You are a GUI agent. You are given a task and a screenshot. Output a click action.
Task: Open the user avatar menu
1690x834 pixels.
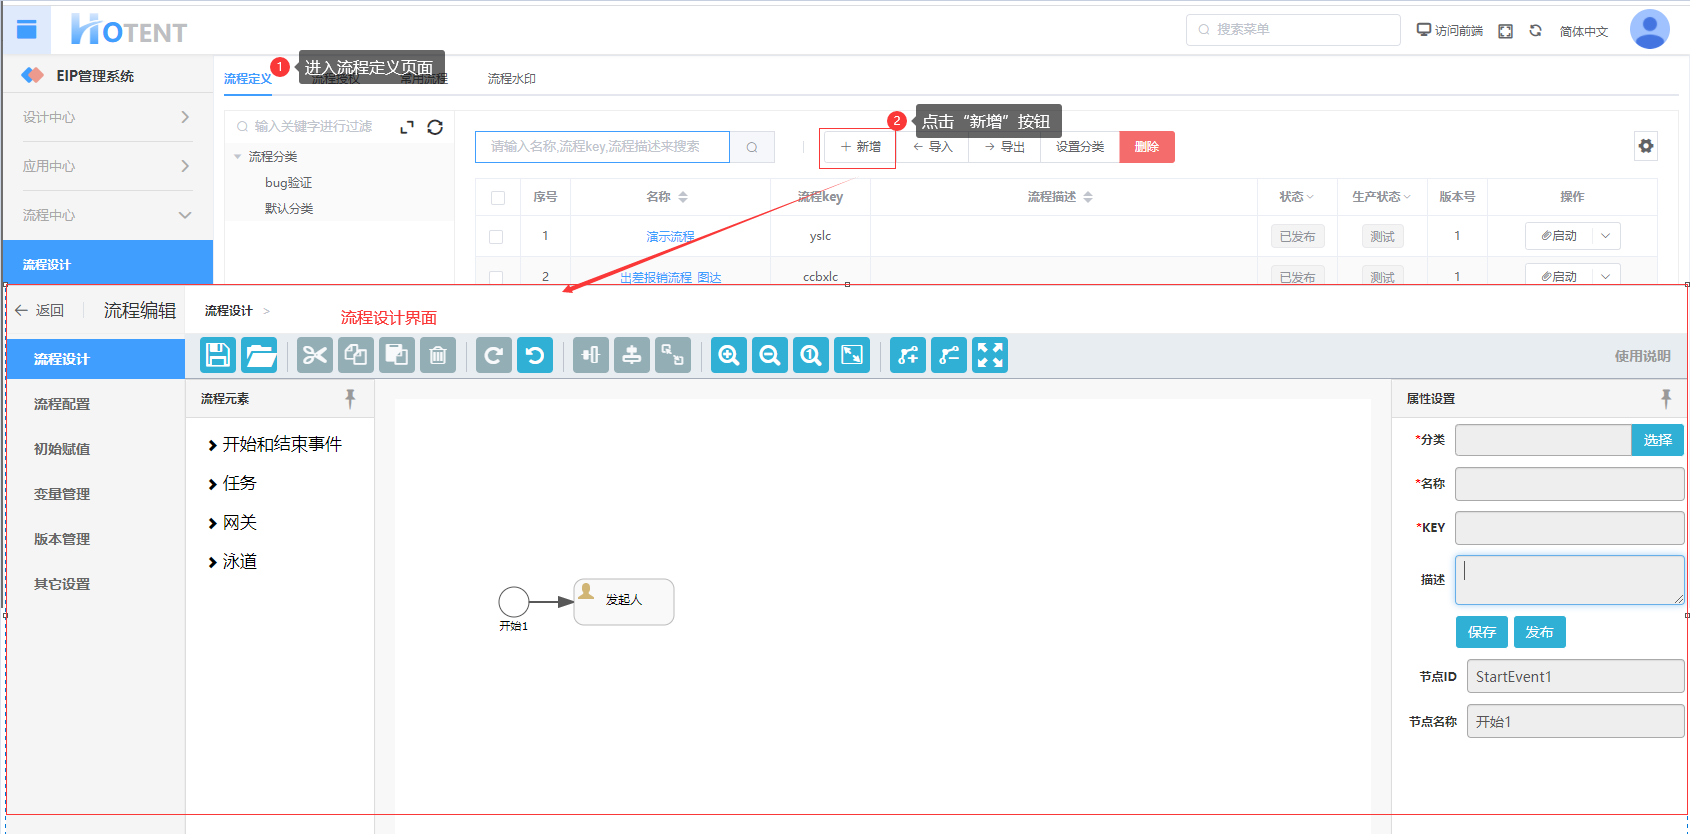(1649, 29)
